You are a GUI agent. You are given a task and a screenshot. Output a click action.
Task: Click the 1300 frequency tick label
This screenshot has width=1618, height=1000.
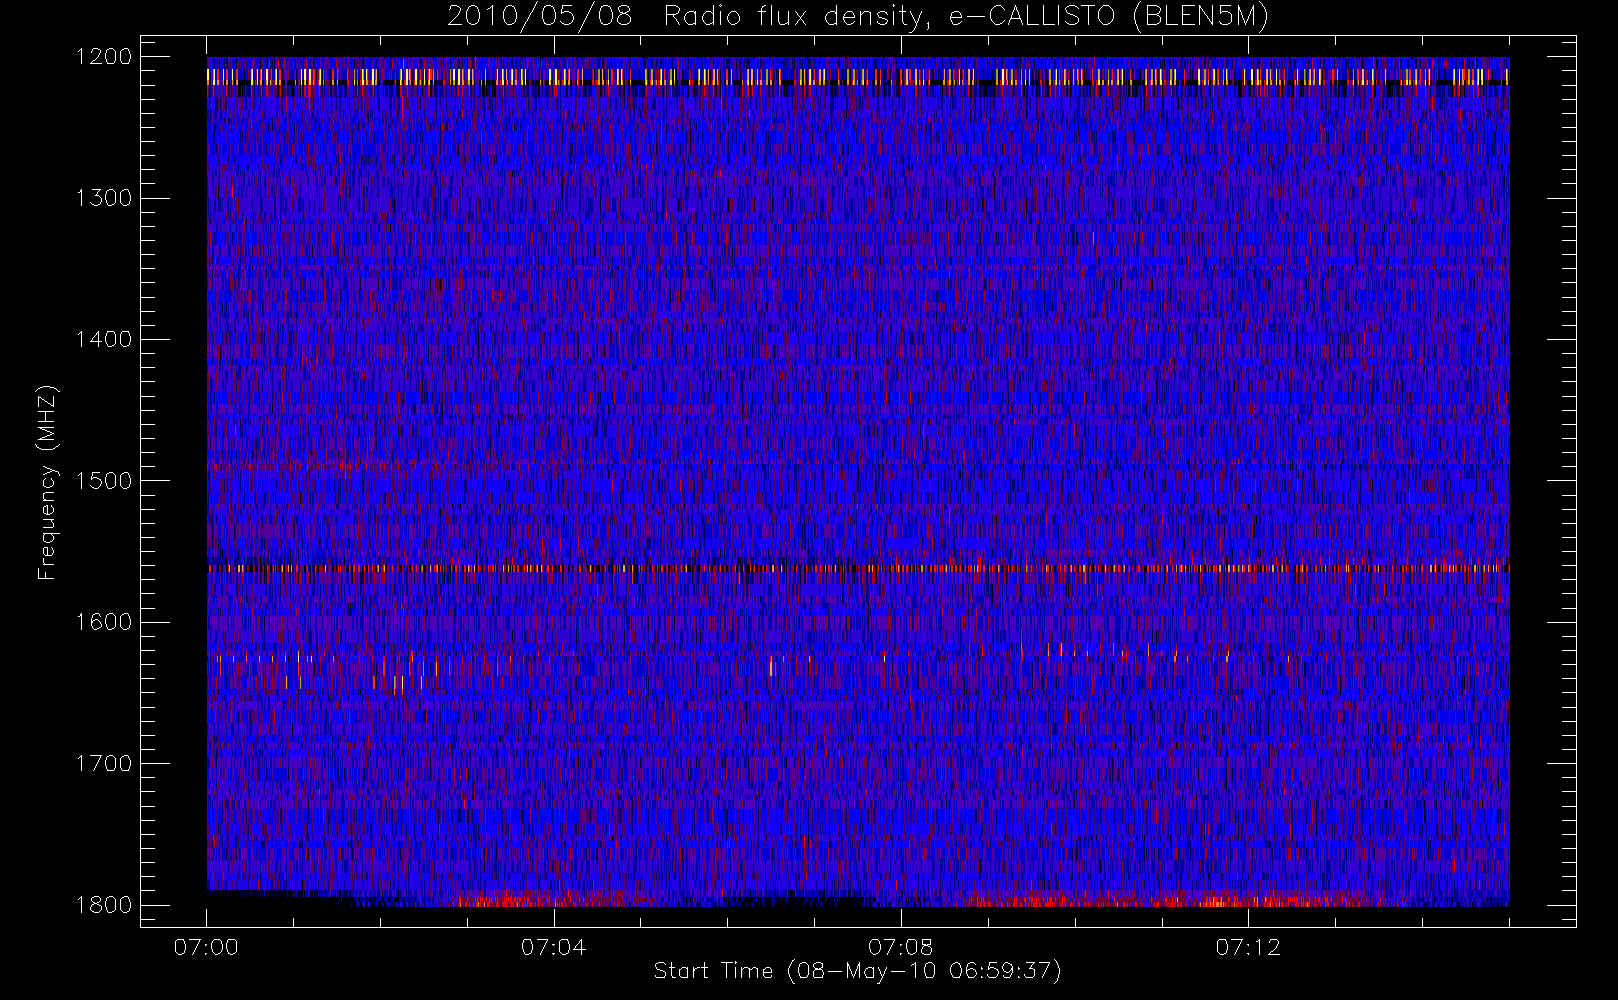(x=104, y=198)
